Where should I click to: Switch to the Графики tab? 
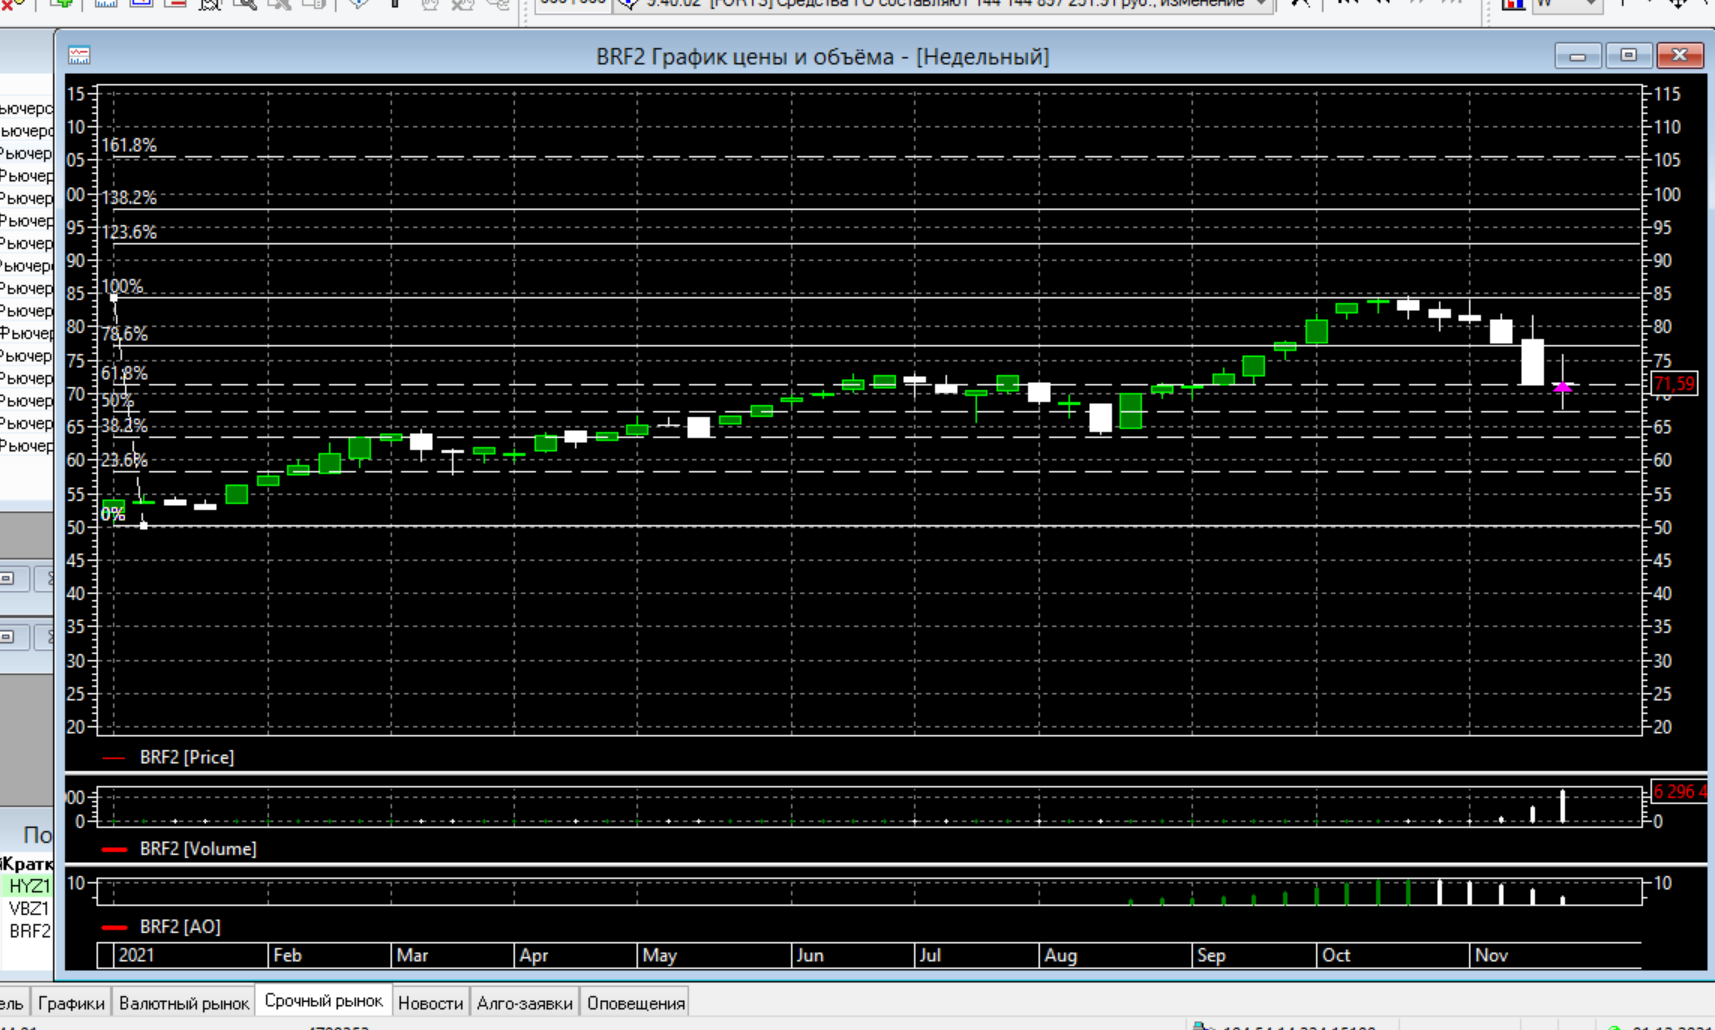pos(71,1003)
